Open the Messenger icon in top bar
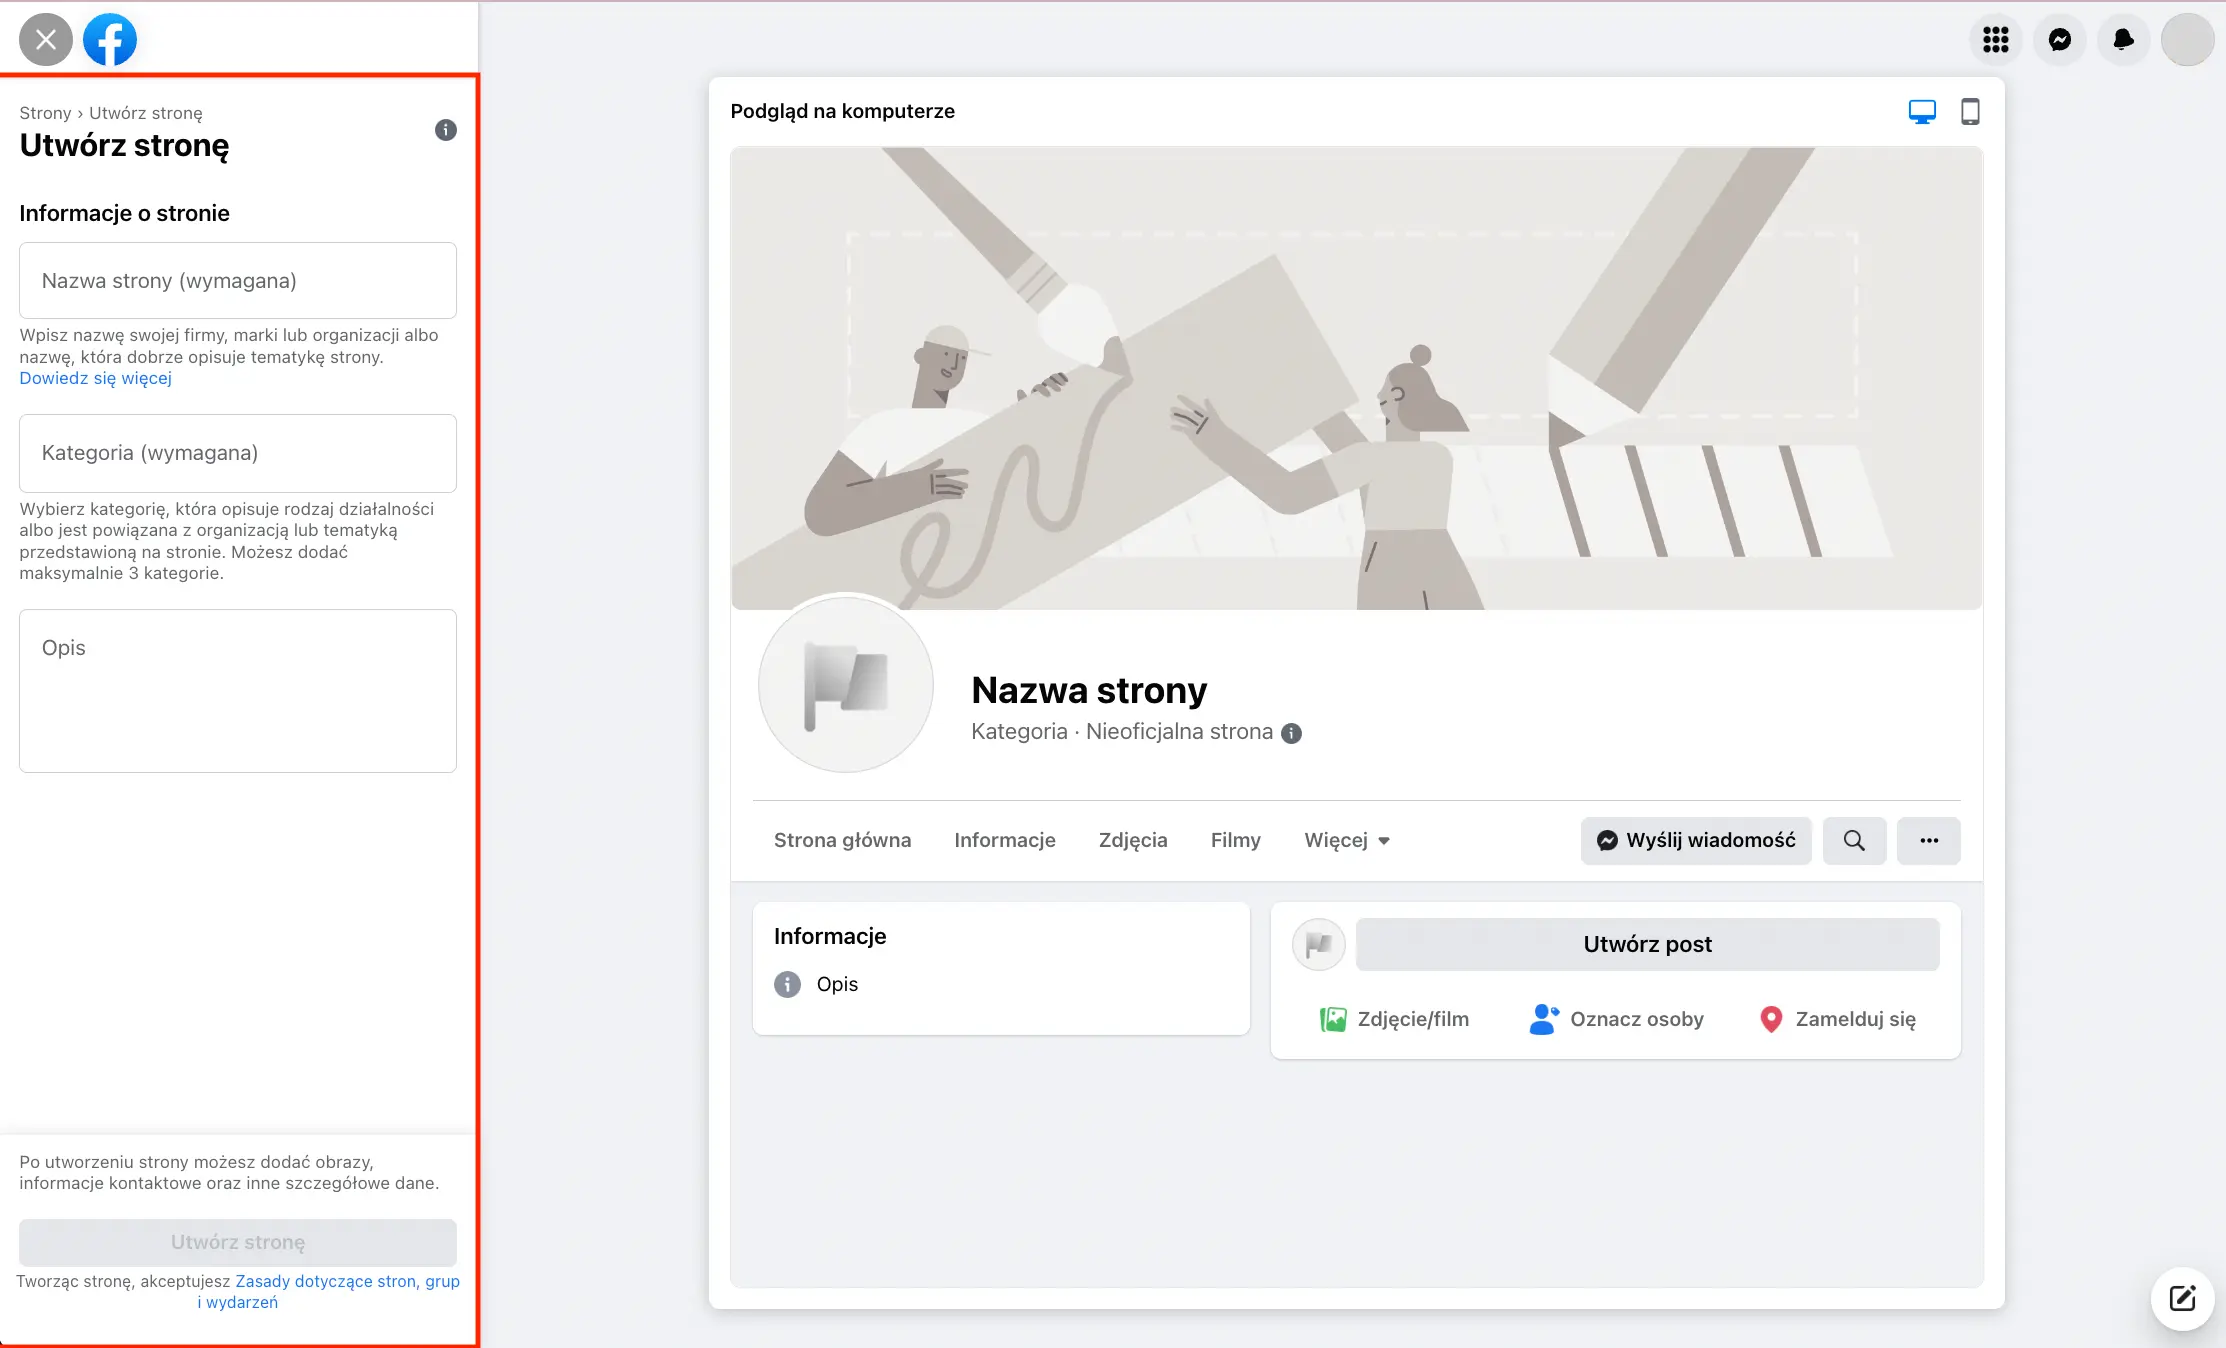 (2060, 40)
